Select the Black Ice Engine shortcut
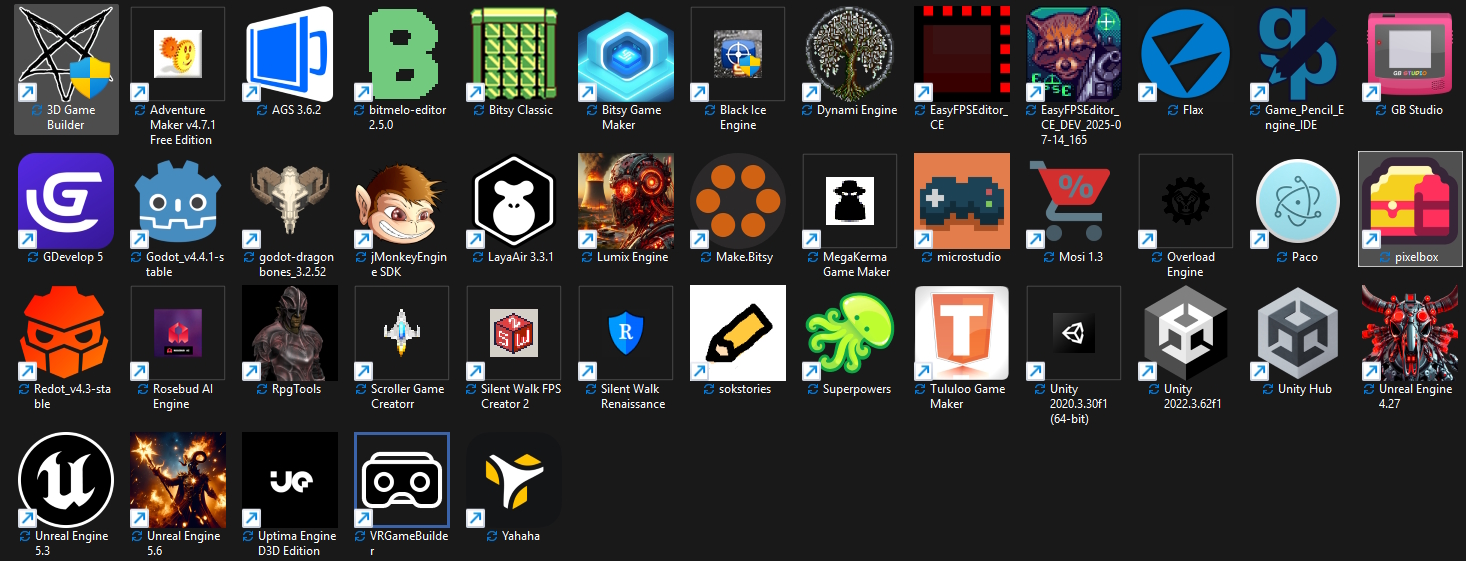Viewport: 1466px width, 561px height. coord(738,54)
